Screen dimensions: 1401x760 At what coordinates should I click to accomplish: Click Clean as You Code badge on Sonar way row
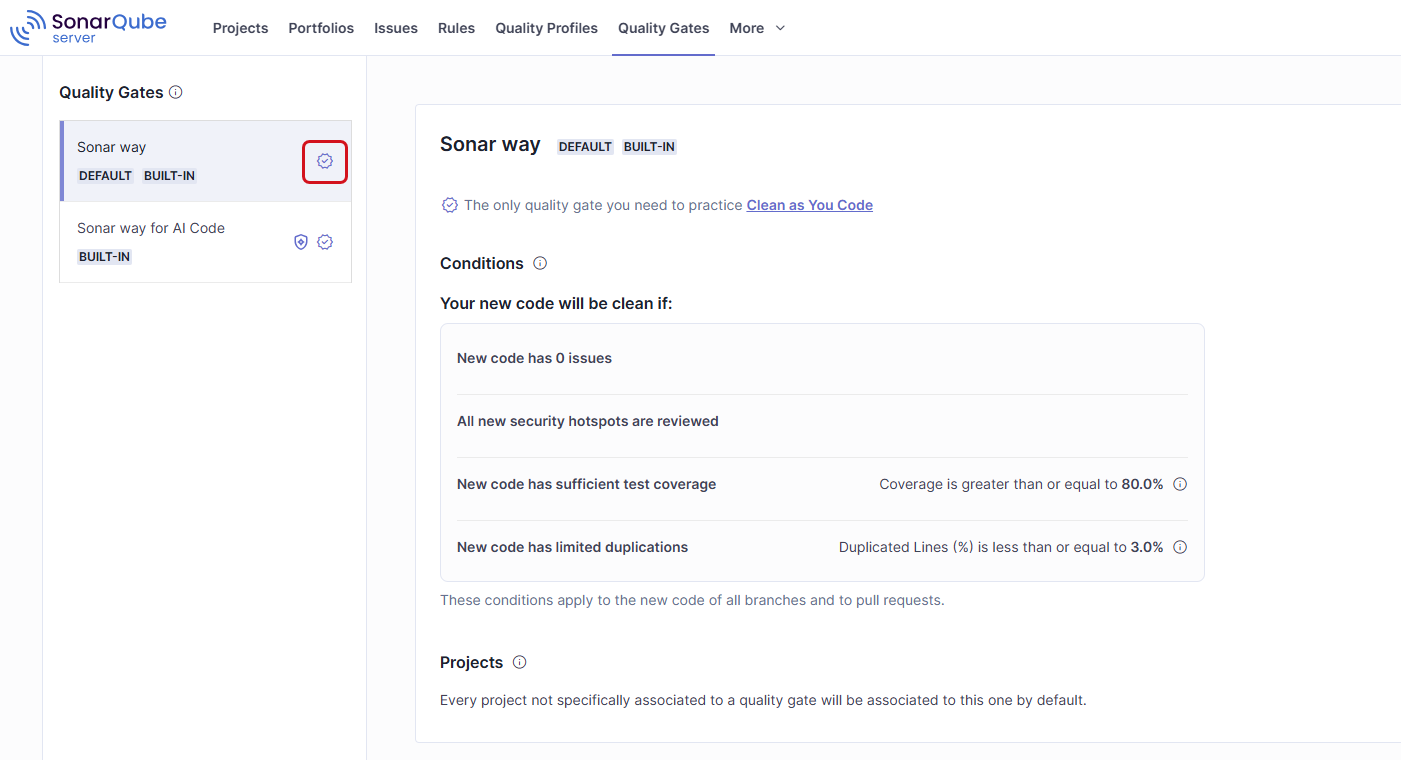pyautogui.click(x=325, y=161)
